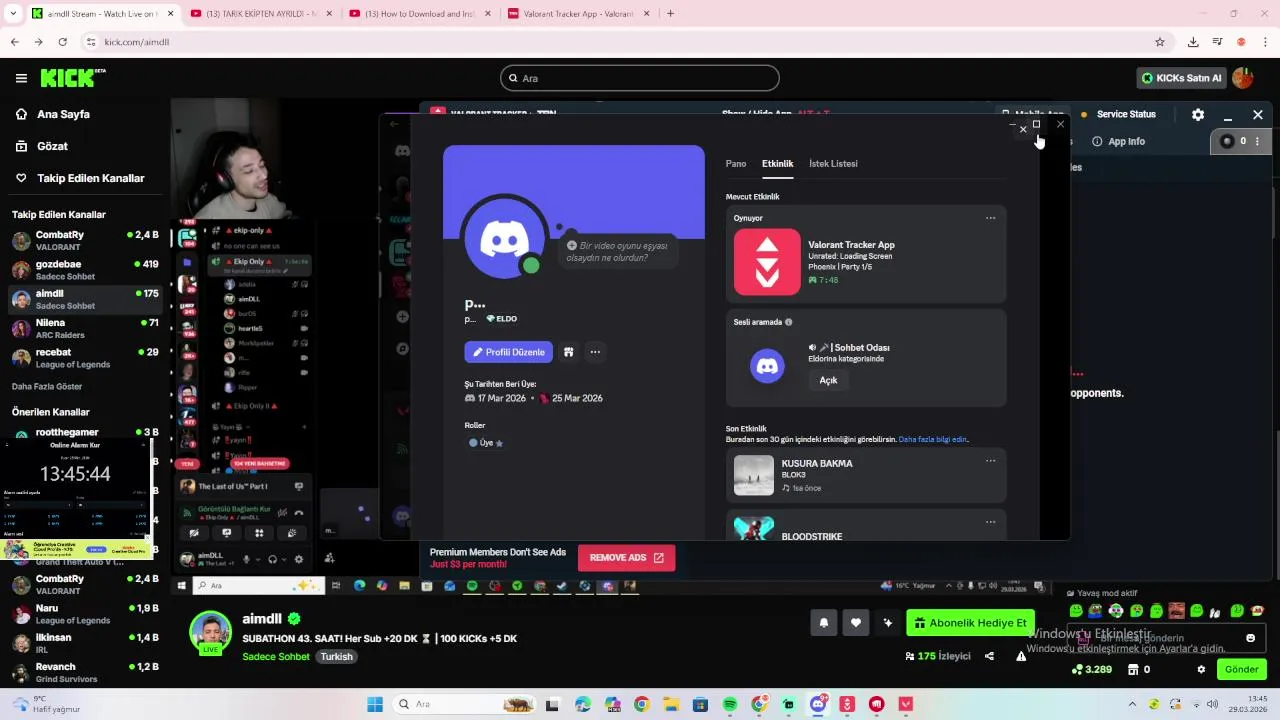Select the Etkinlik tab in profile

coord(777,163)
